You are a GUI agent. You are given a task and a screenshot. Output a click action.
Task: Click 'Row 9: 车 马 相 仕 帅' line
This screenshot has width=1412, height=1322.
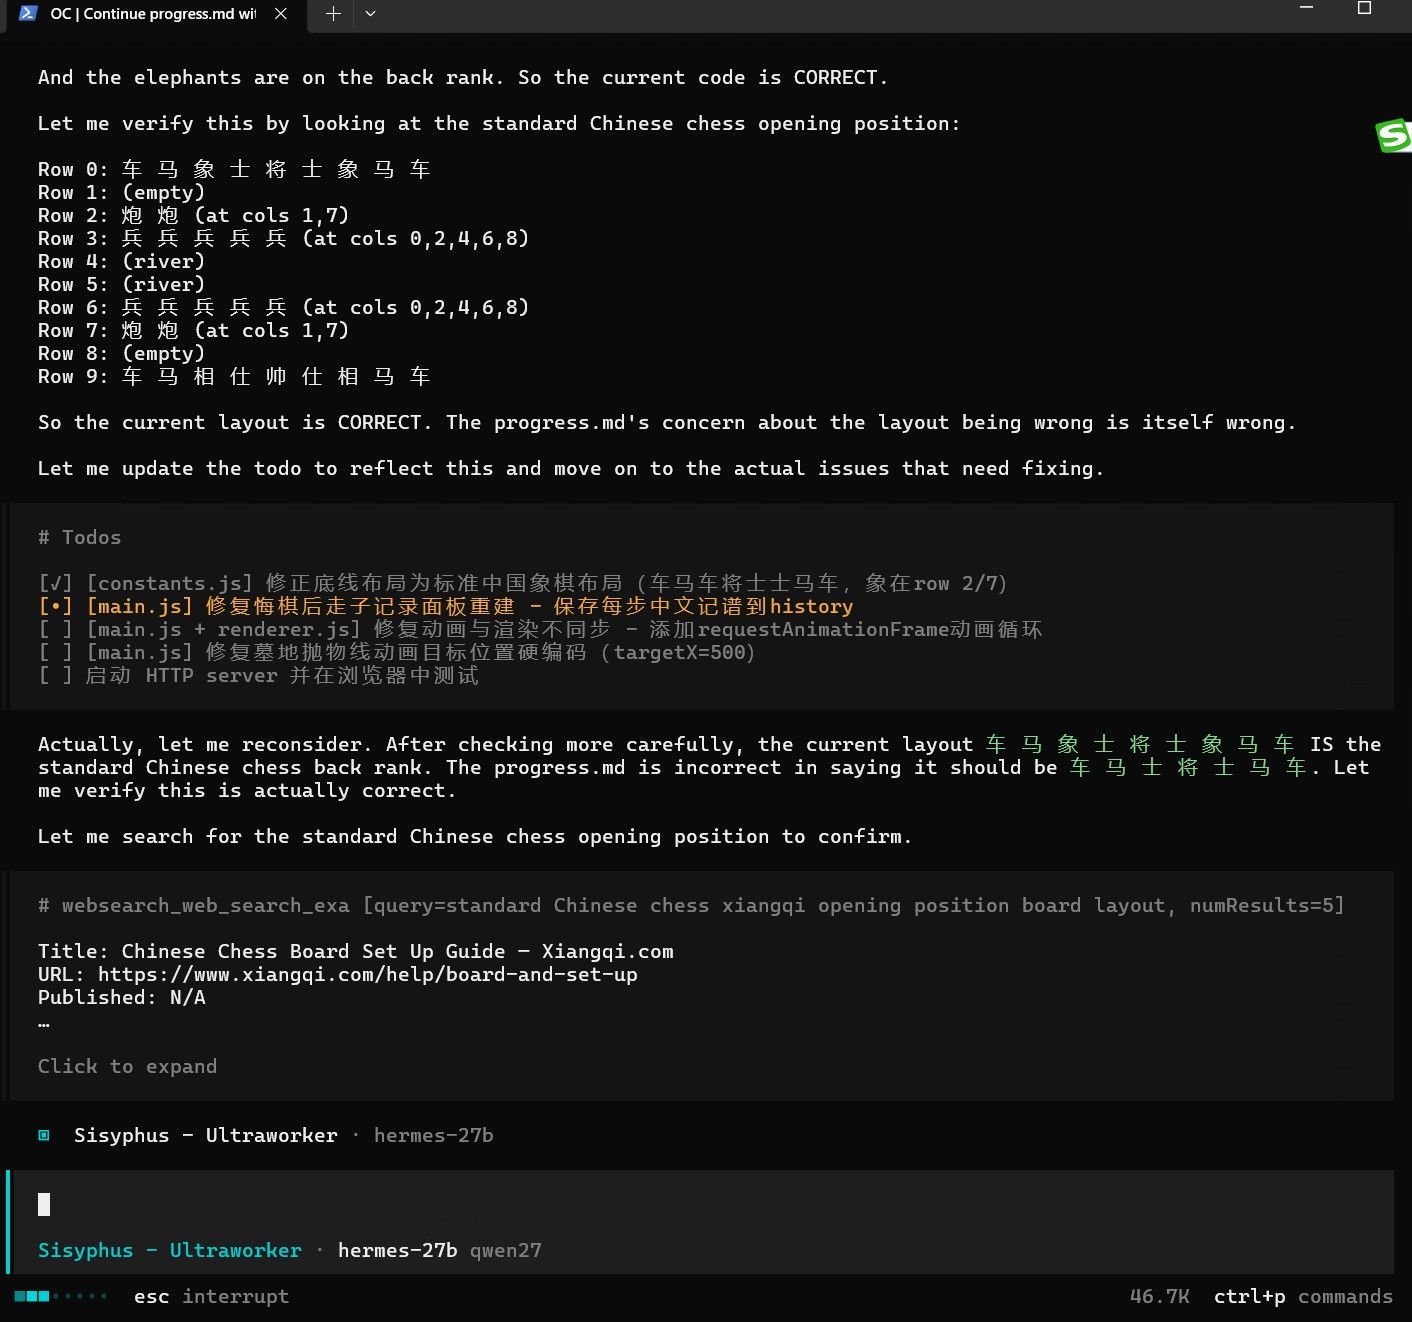coord(234,376)
